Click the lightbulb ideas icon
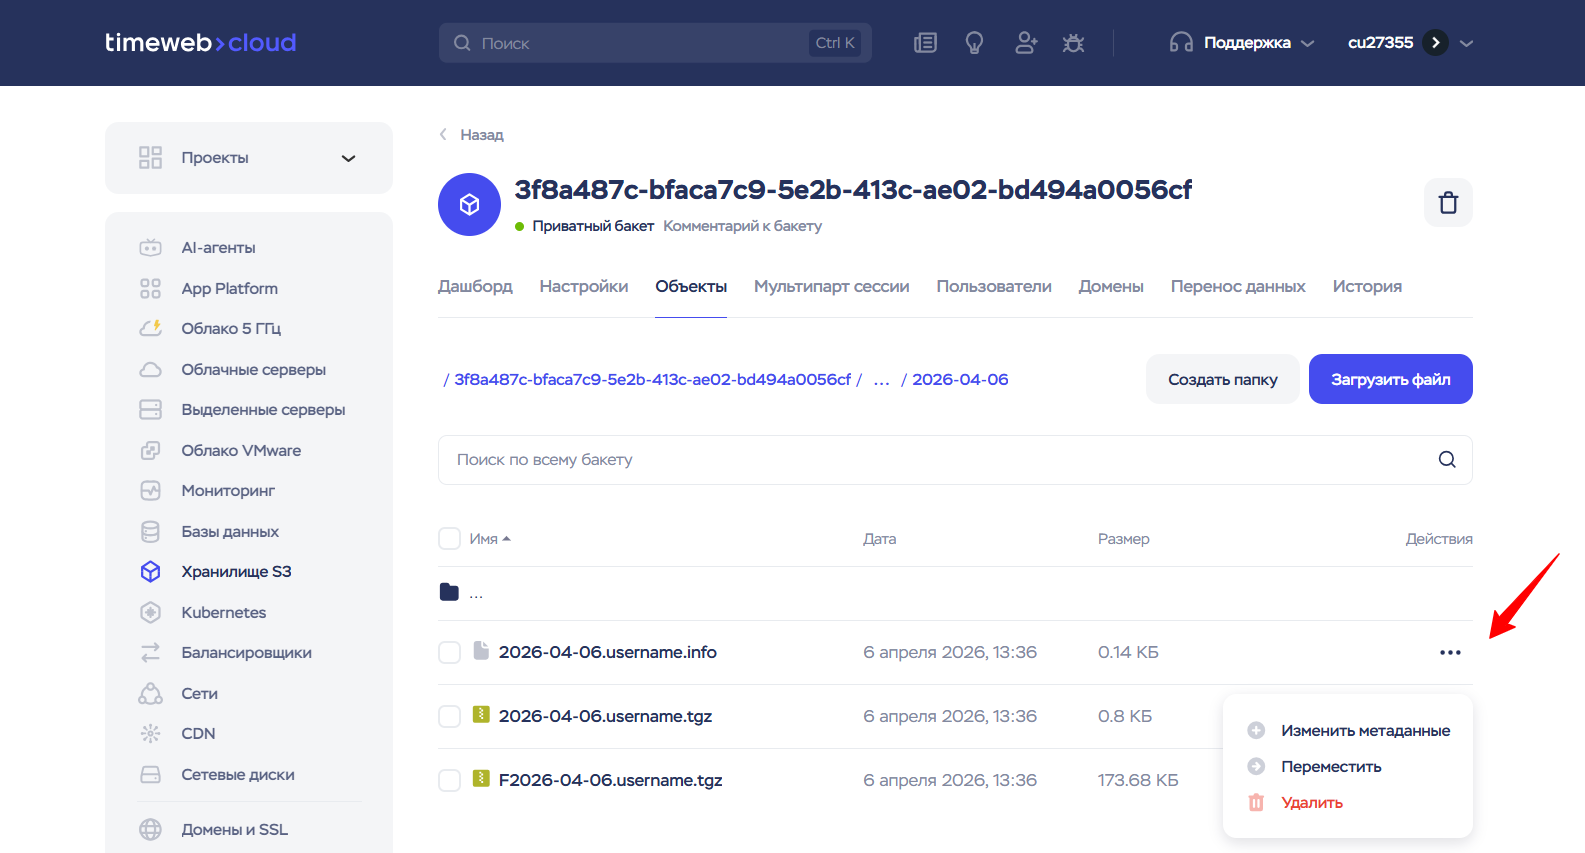The image size is (1585, 853). coord(974,43)
